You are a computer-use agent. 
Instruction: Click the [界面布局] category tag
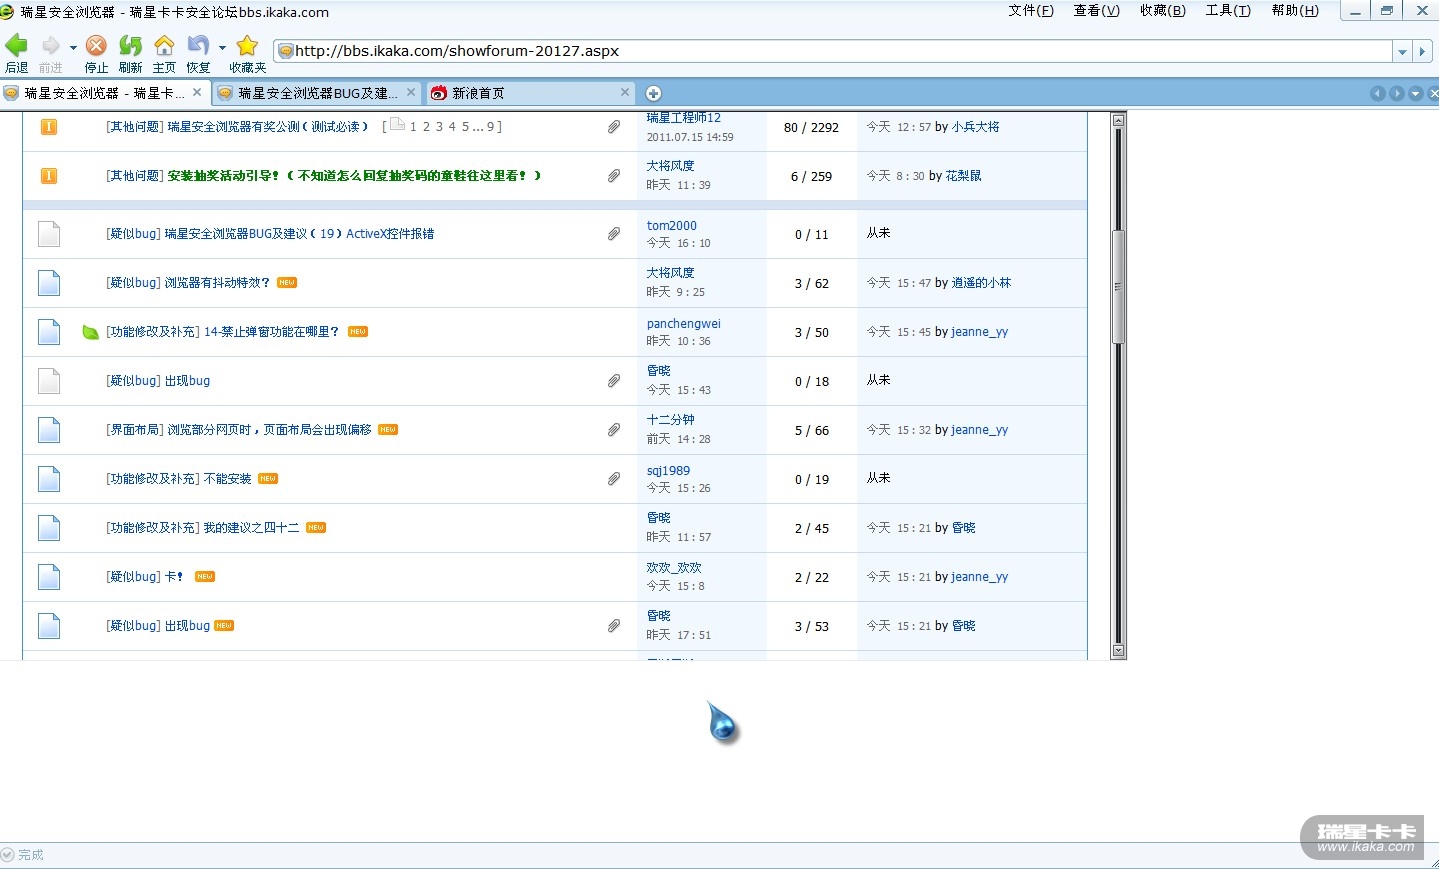[x=135, y=430]
